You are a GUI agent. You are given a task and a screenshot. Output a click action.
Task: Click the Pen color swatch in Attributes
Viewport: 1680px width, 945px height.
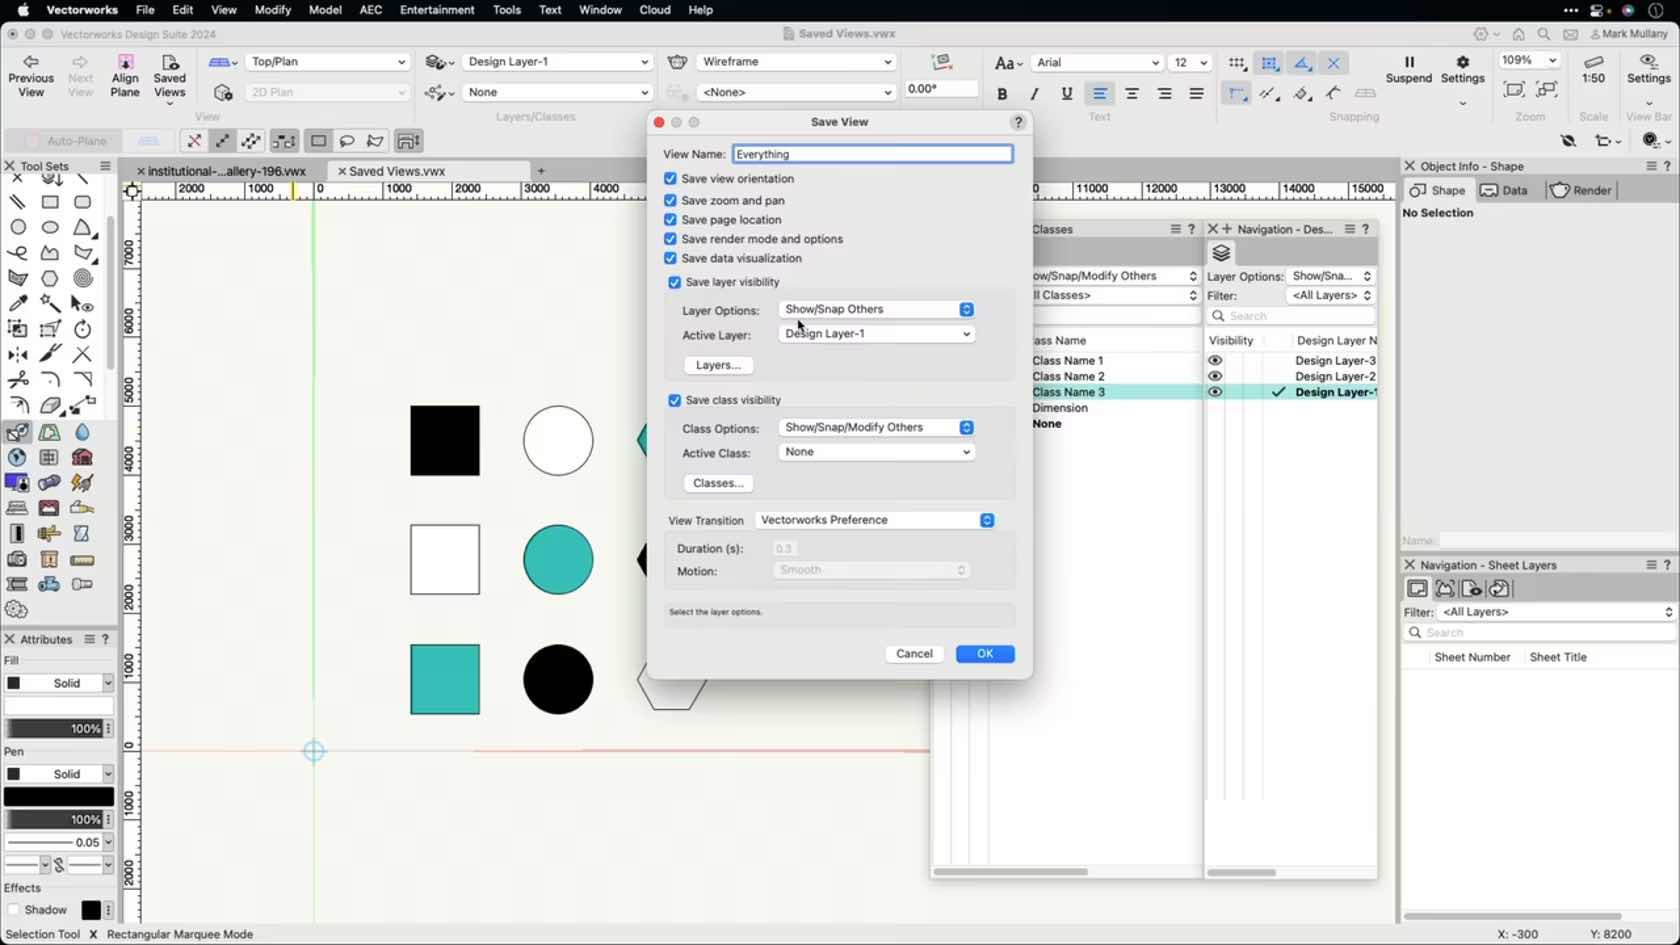[59, 797]
